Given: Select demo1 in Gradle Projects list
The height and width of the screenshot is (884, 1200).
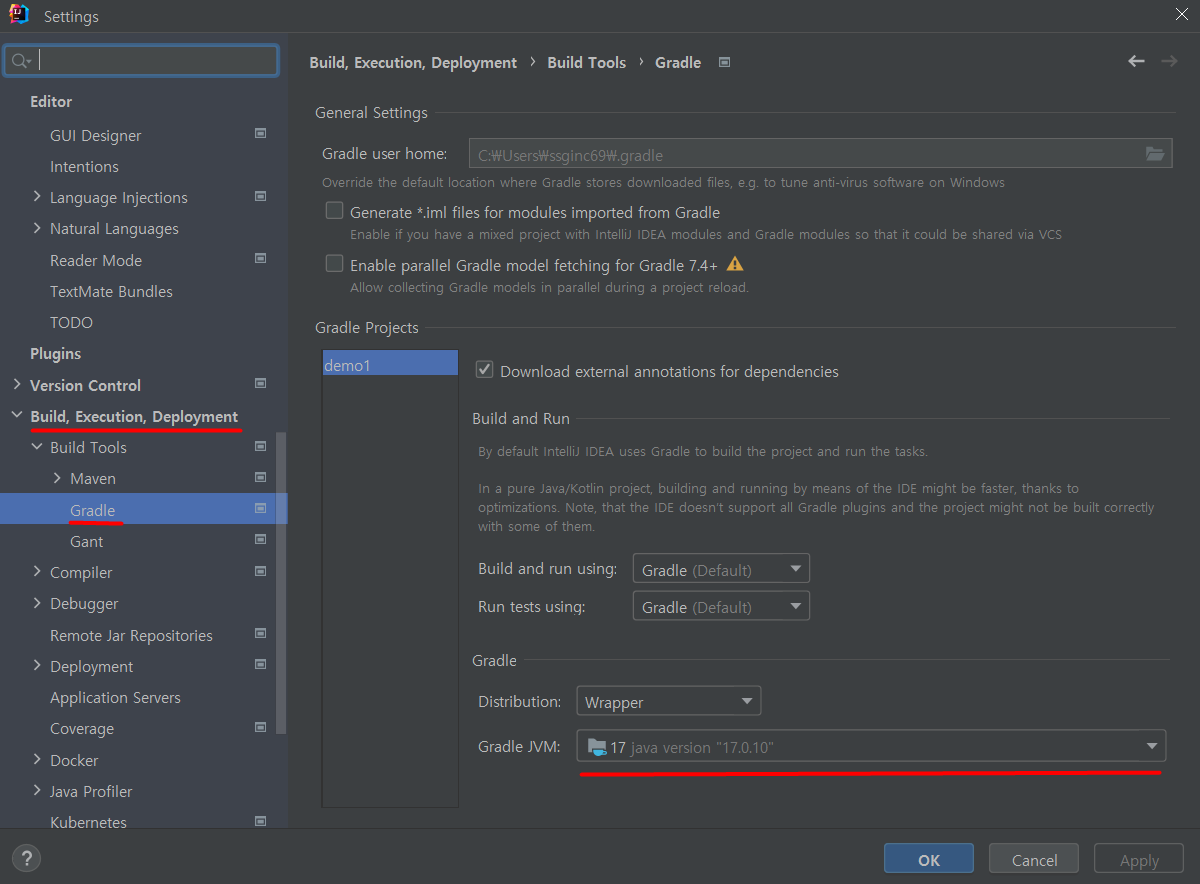Looking at the screenshot, I should (x=390, y=365).
